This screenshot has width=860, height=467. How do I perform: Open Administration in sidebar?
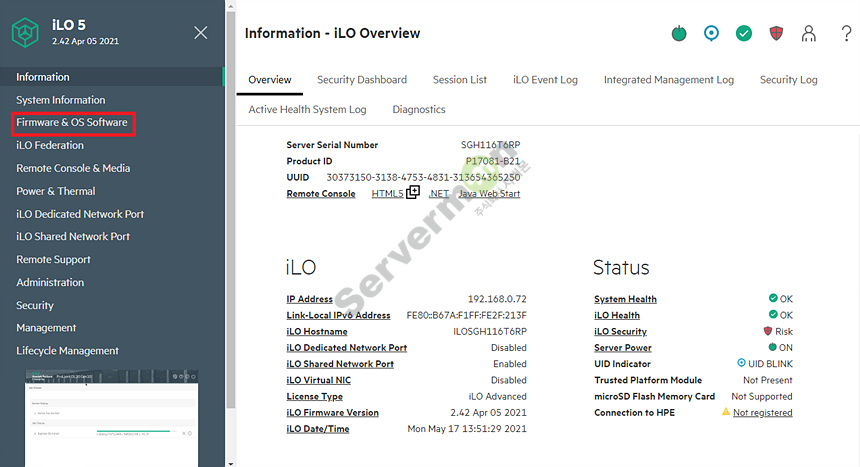[50, 283]
